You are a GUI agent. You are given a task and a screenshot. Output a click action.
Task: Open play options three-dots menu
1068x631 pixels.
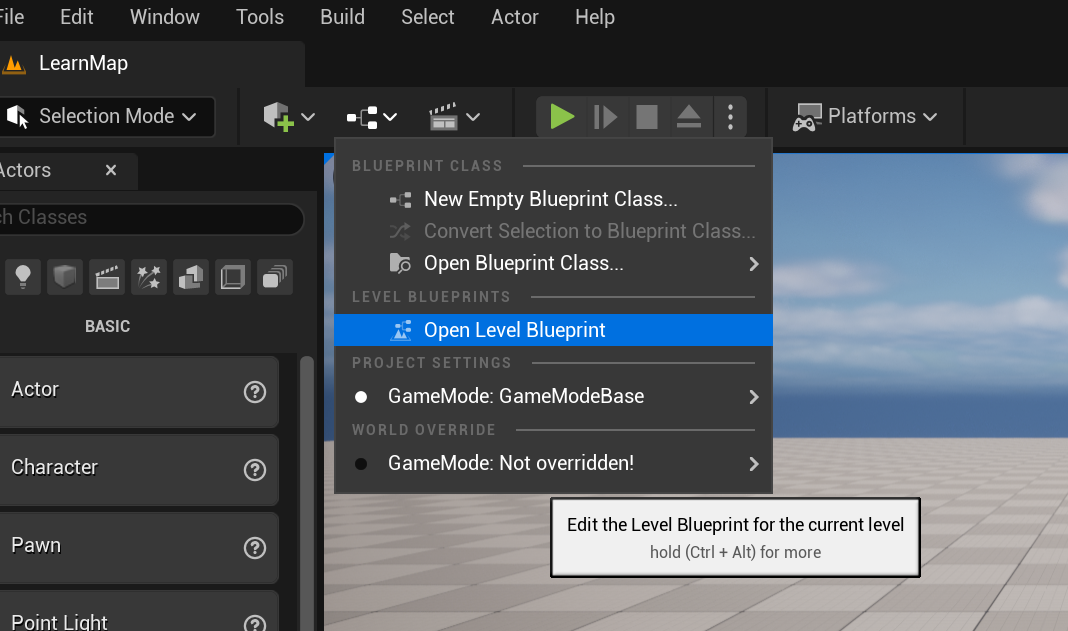[730, 117]
